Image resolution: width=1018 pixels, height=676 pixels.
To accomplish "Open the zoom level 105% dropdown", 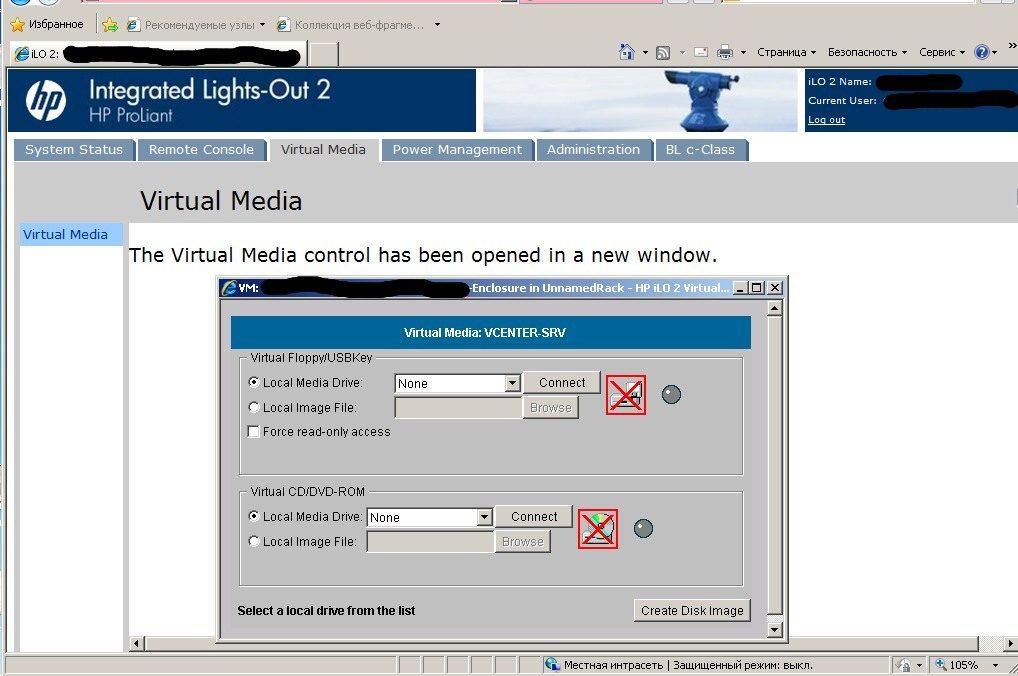I will pyautogui.click(x=995, y=665).
